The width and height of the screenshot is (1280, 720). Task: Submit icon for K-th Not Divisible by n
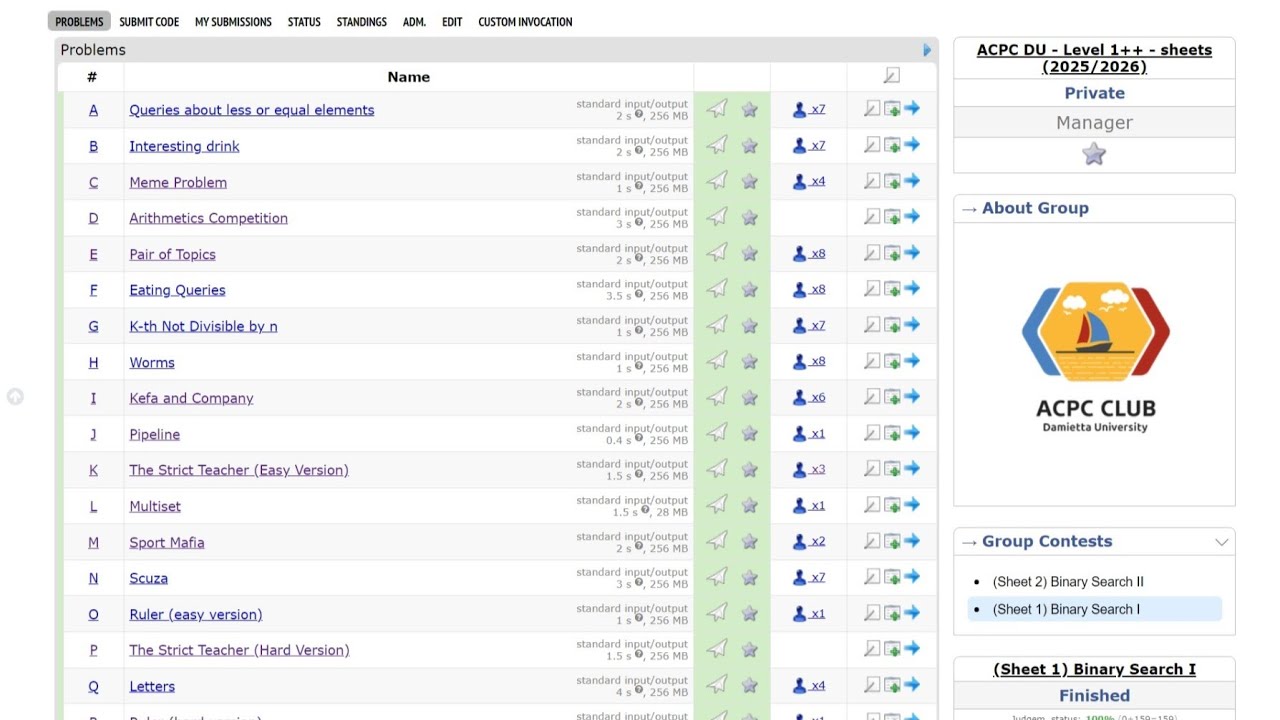pyautogui.click(x=717, y=325)
